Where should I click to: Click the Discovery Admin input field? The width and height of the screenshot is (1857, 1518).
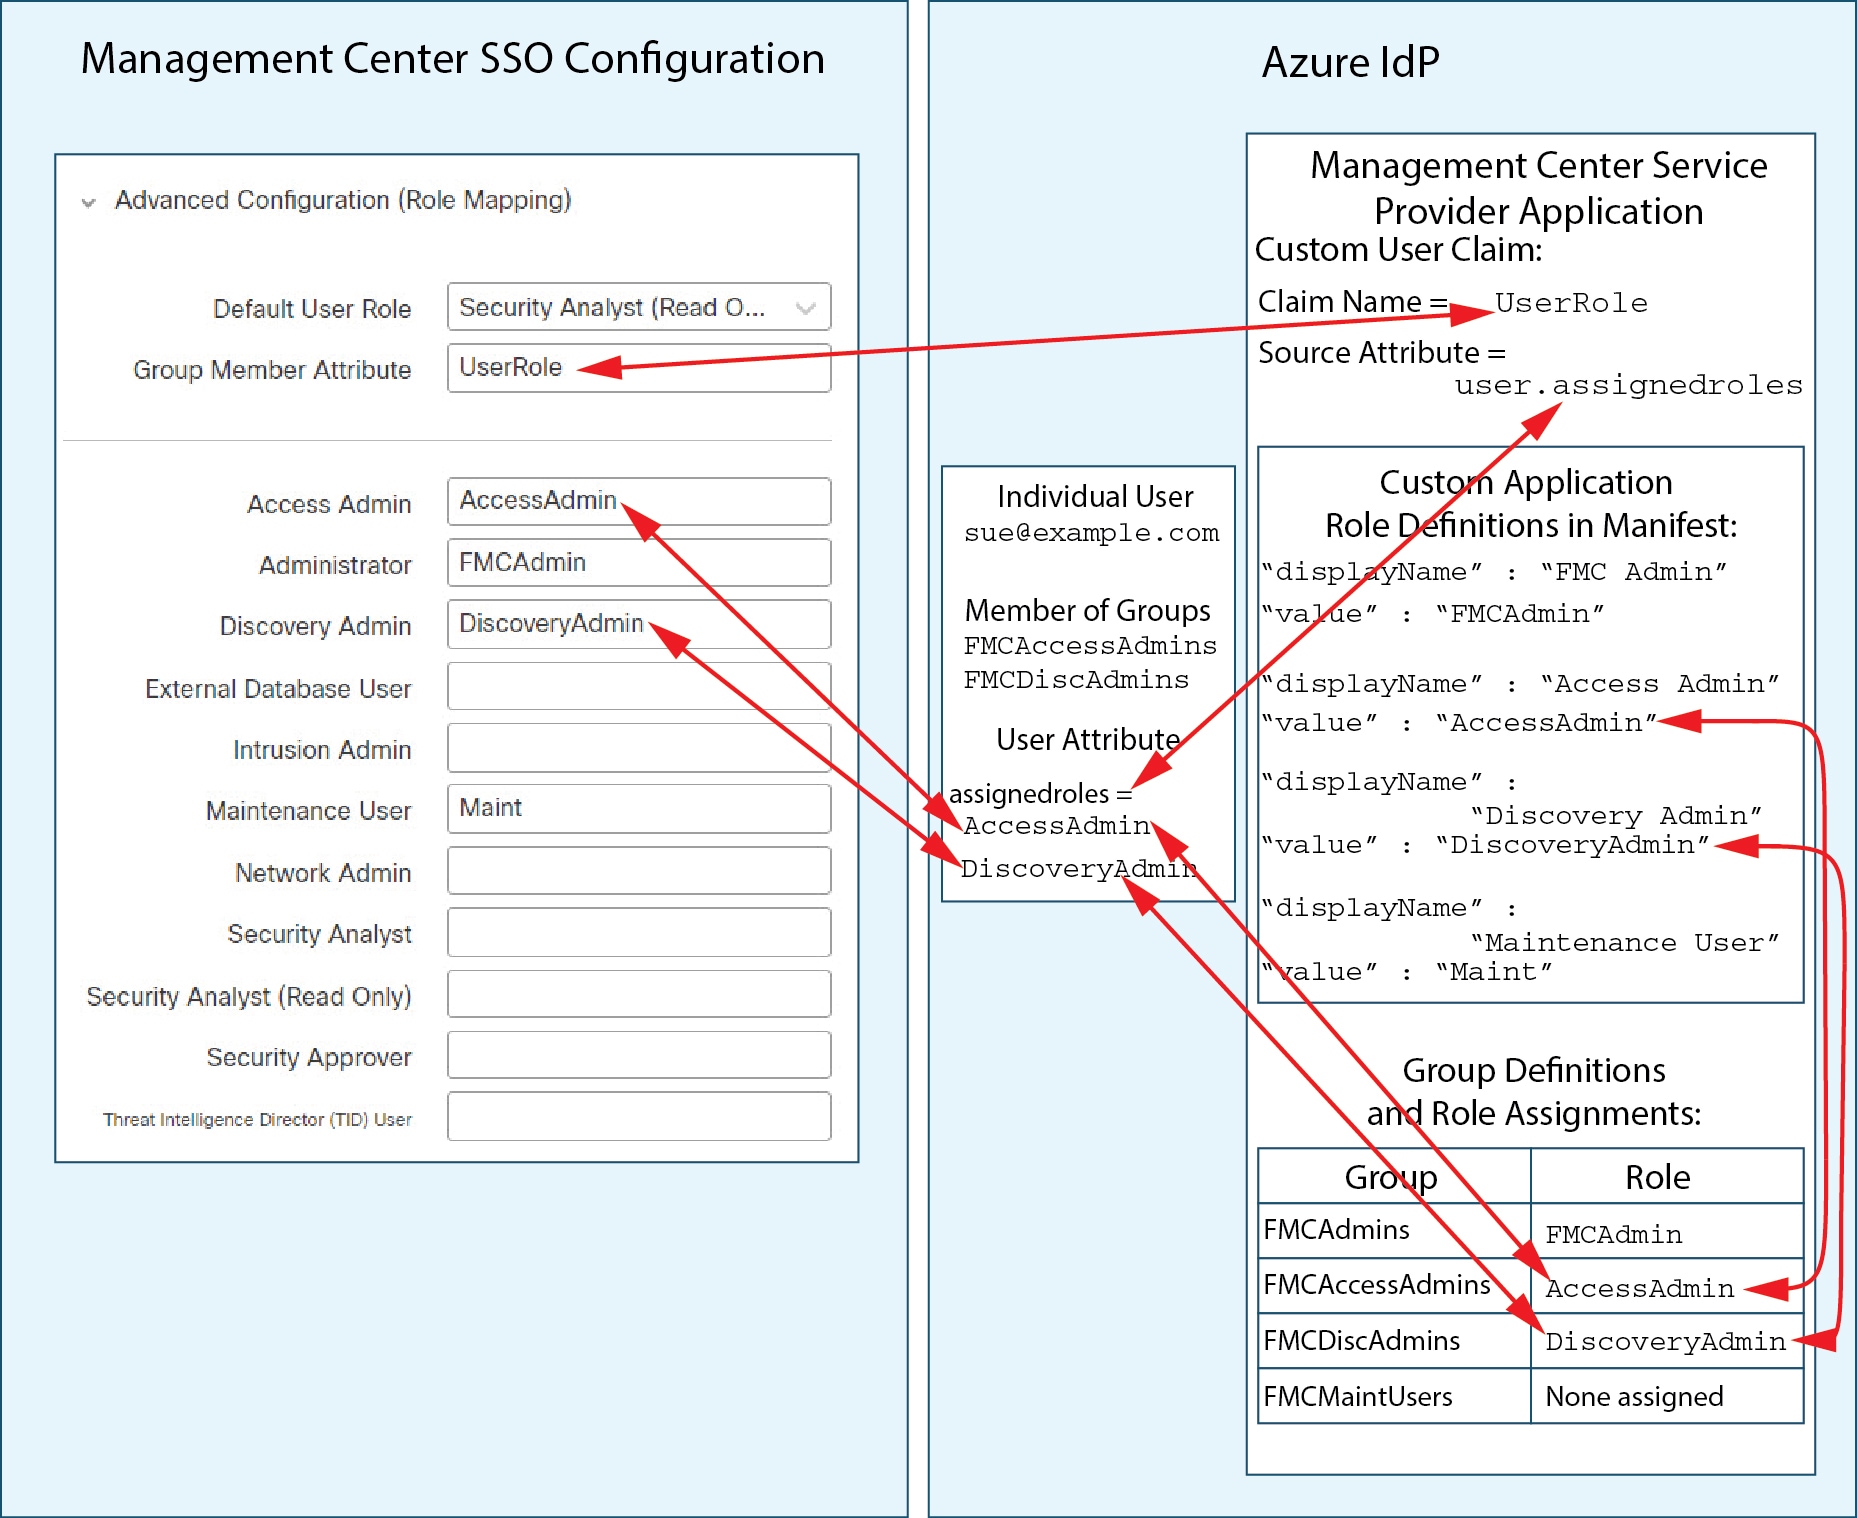pyautogui.click(x=639, y=624)
